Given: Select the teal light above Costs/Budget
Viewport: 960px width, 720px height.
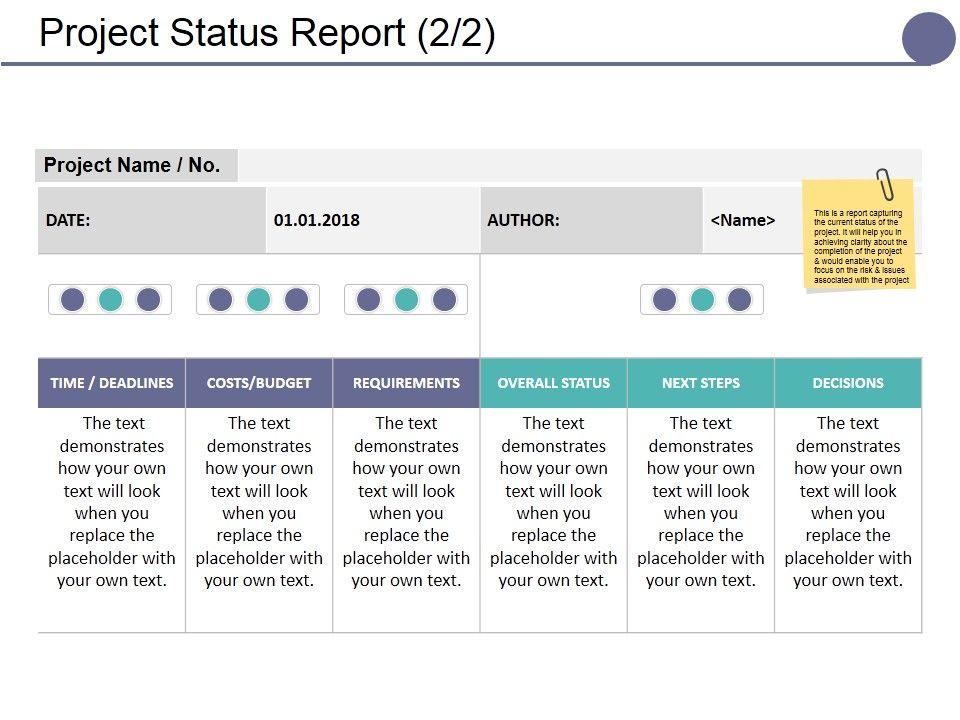Looking at the screenshot, I should click(259, 299).
